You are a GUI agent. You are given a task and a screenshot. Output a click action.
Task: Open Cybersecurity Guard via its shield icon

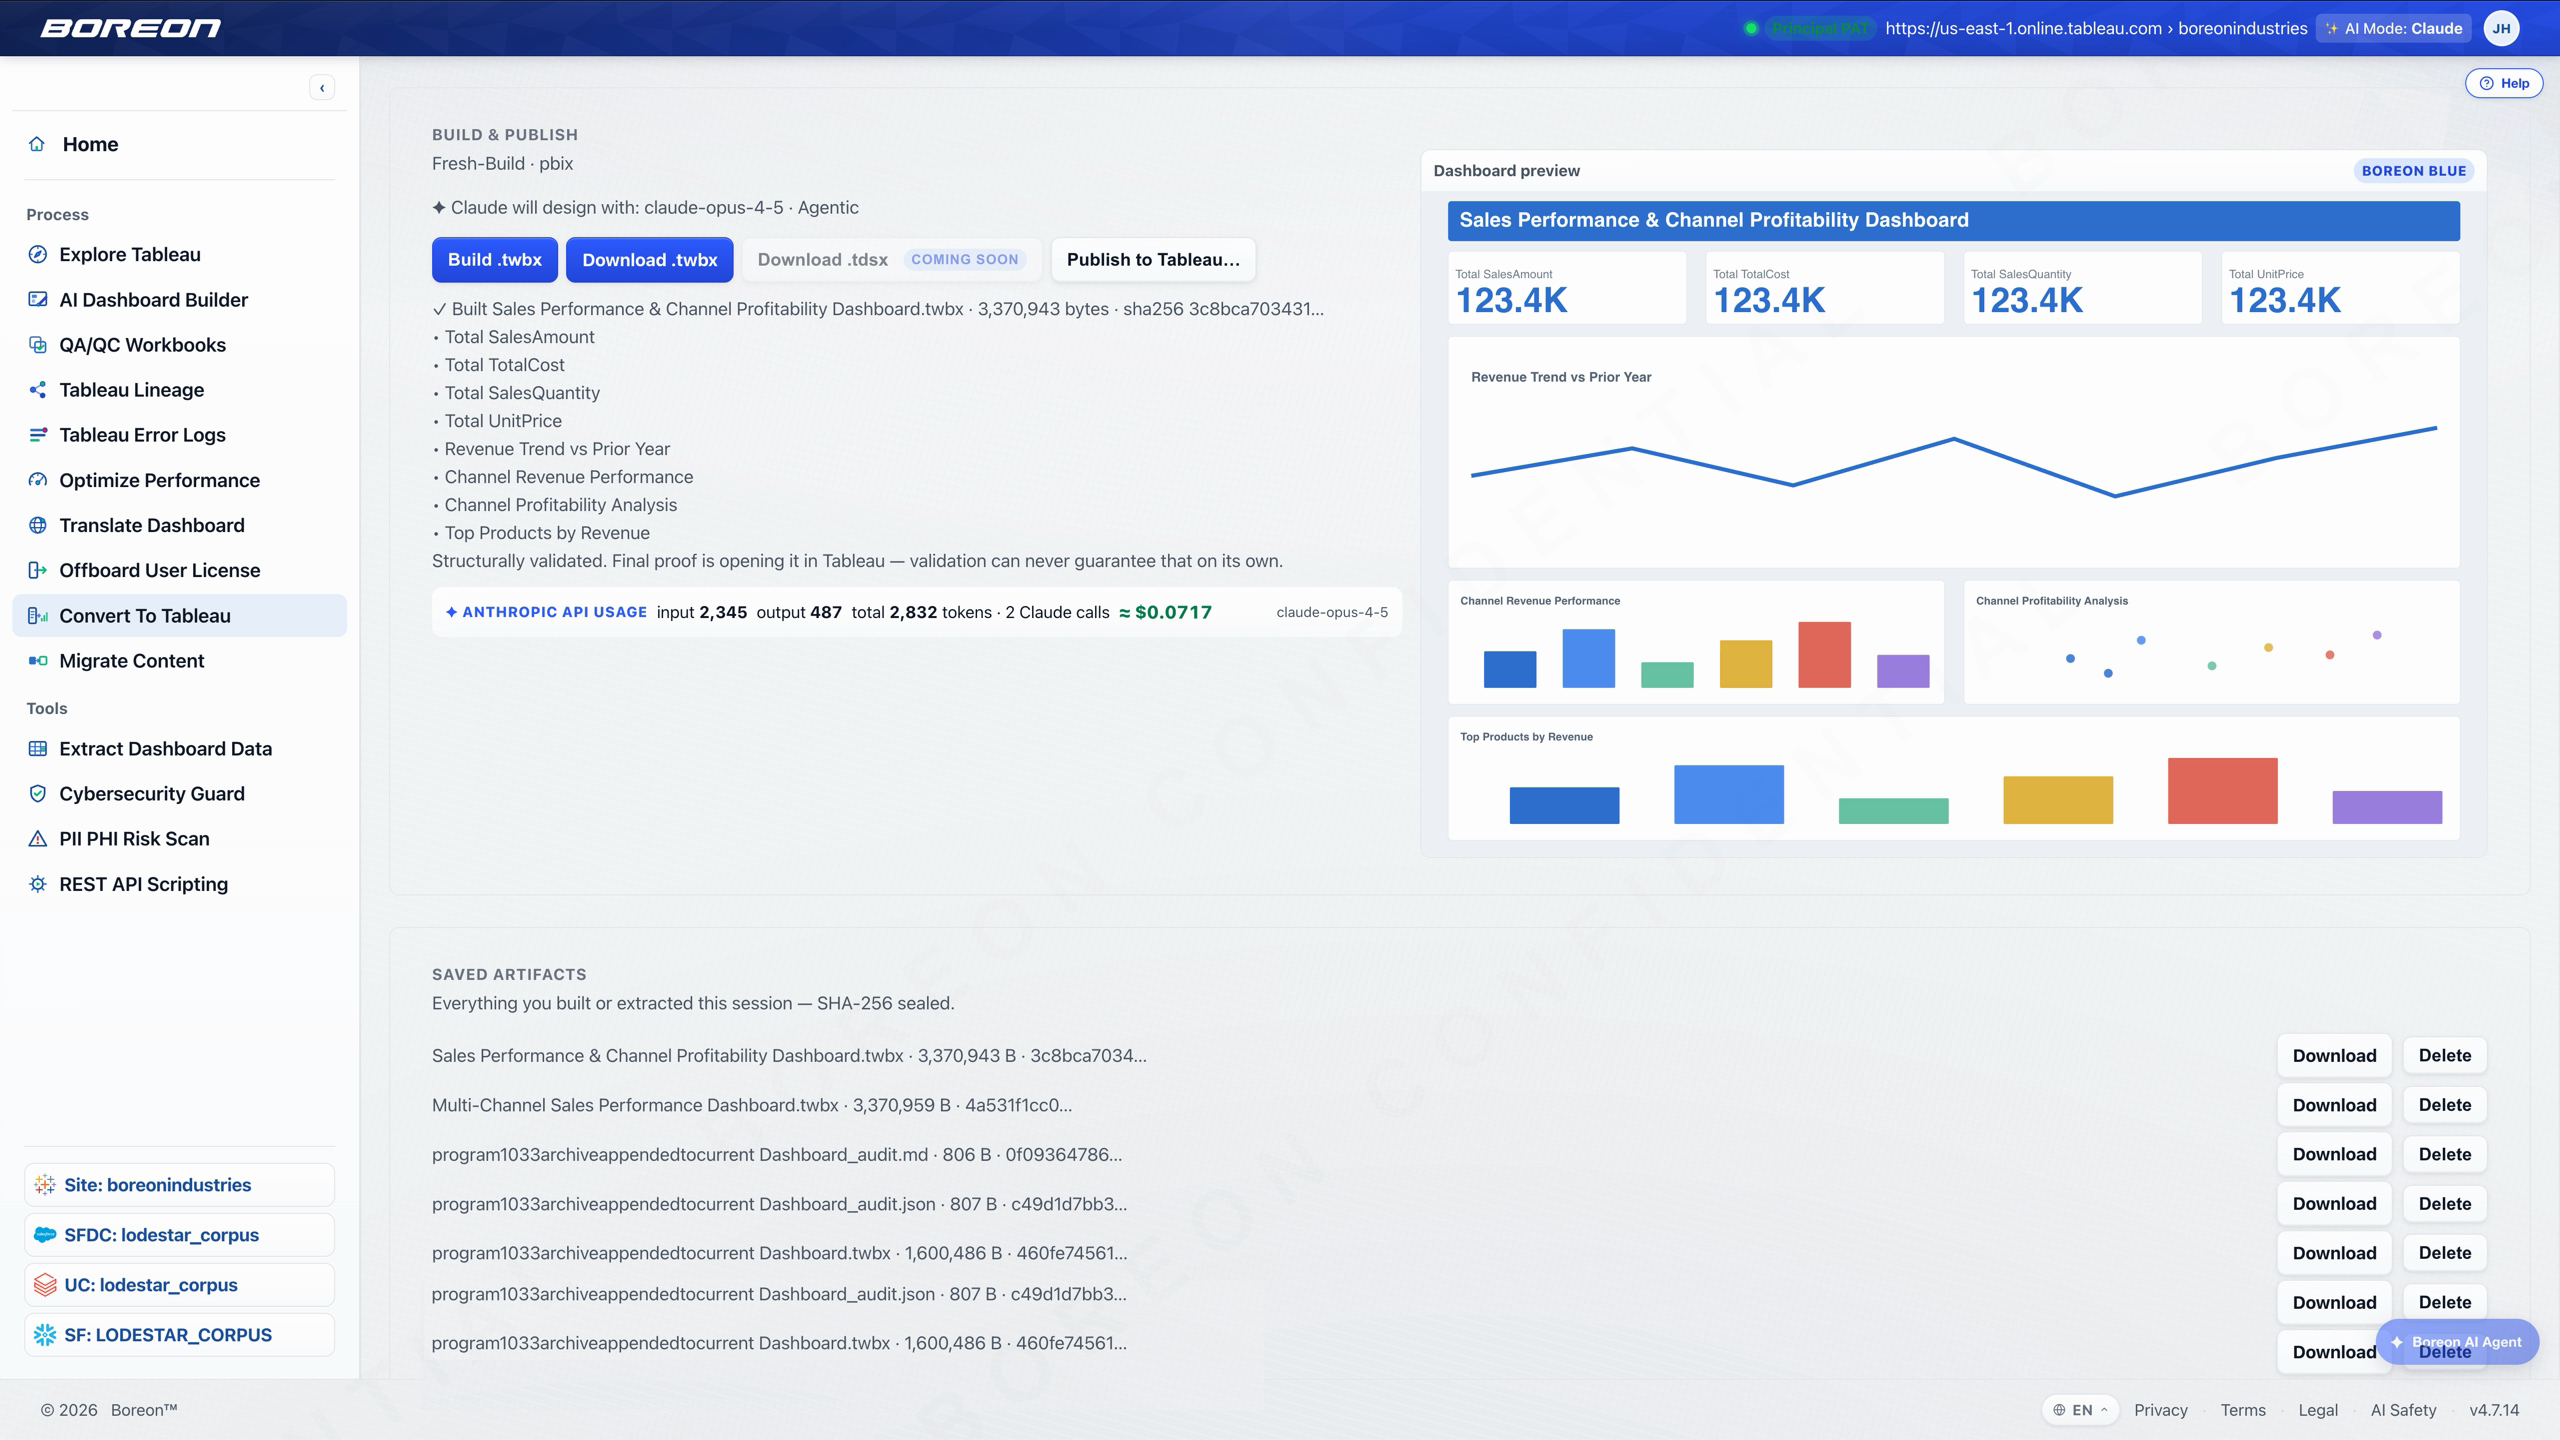[38, 793]
